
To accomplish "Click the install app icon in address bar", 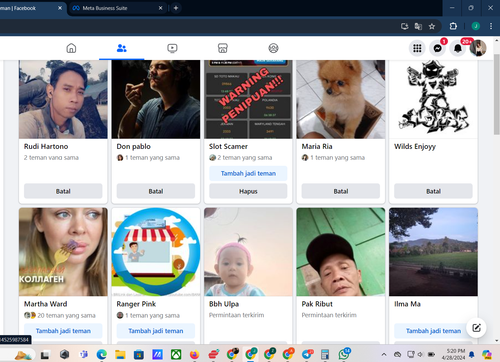I will (404, 26).
